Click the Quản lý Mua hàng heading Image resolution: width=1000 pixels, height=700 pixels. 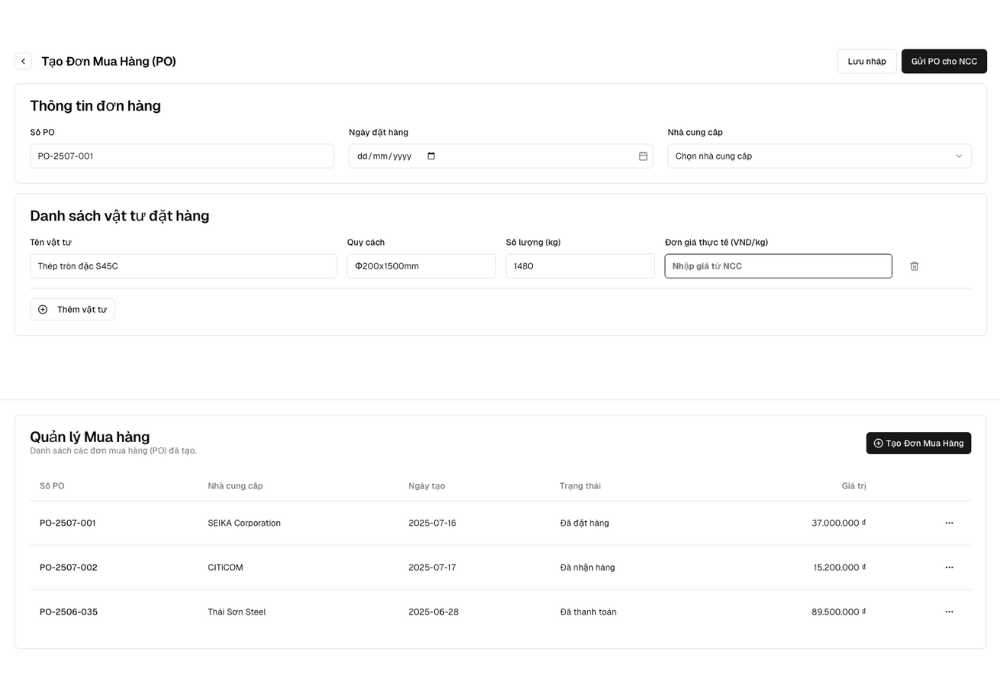[90, 437]
